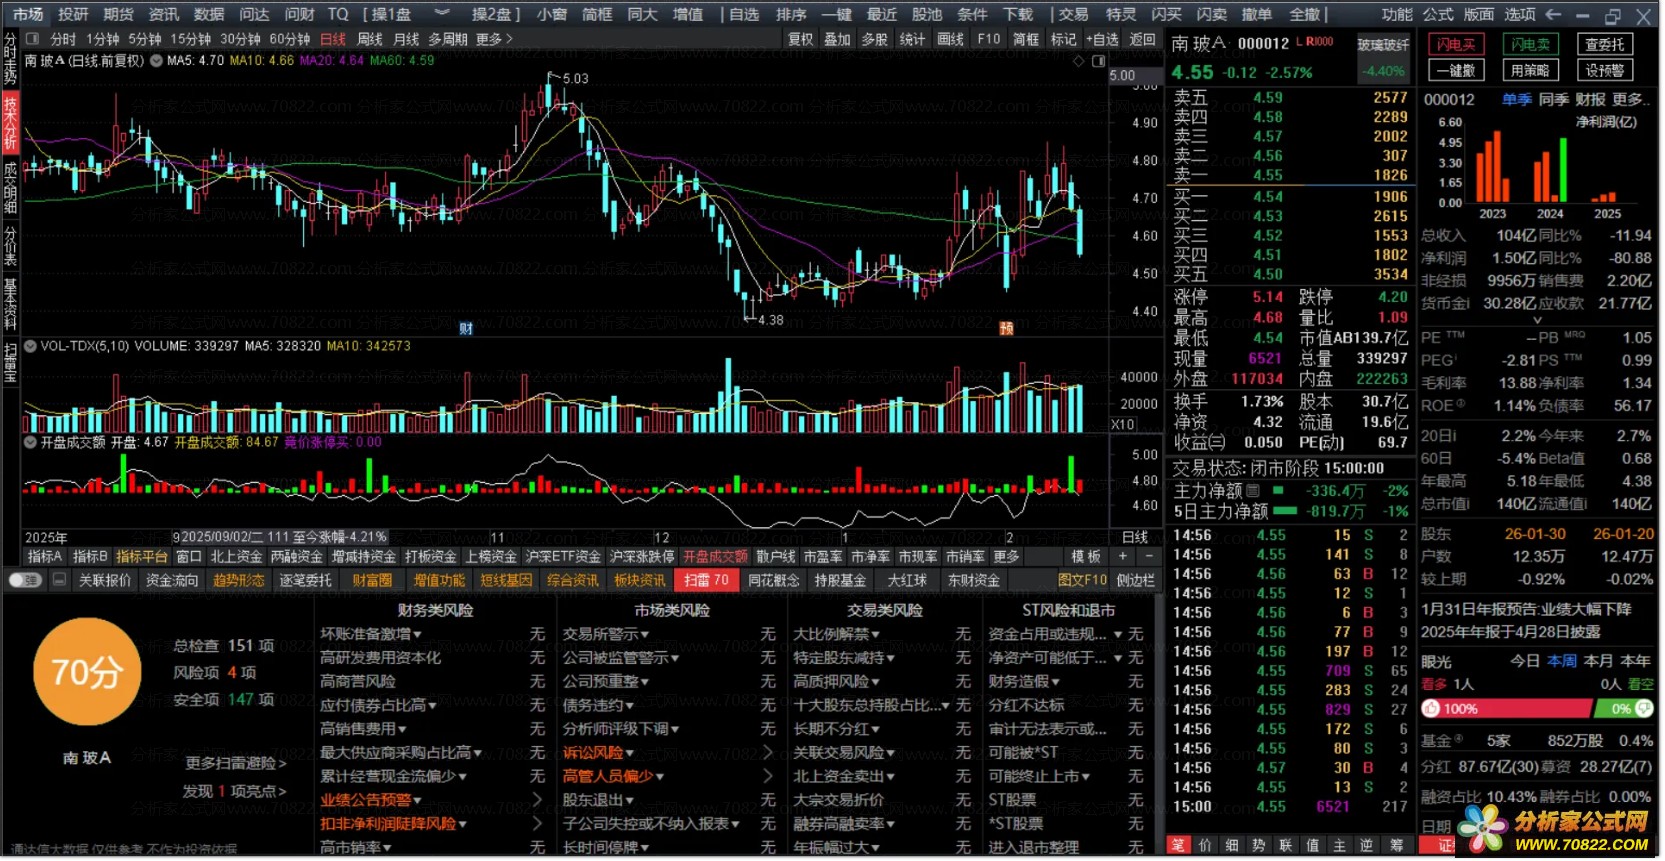Switch to the 60分钟 chart period tab

[x=290, y=39]
